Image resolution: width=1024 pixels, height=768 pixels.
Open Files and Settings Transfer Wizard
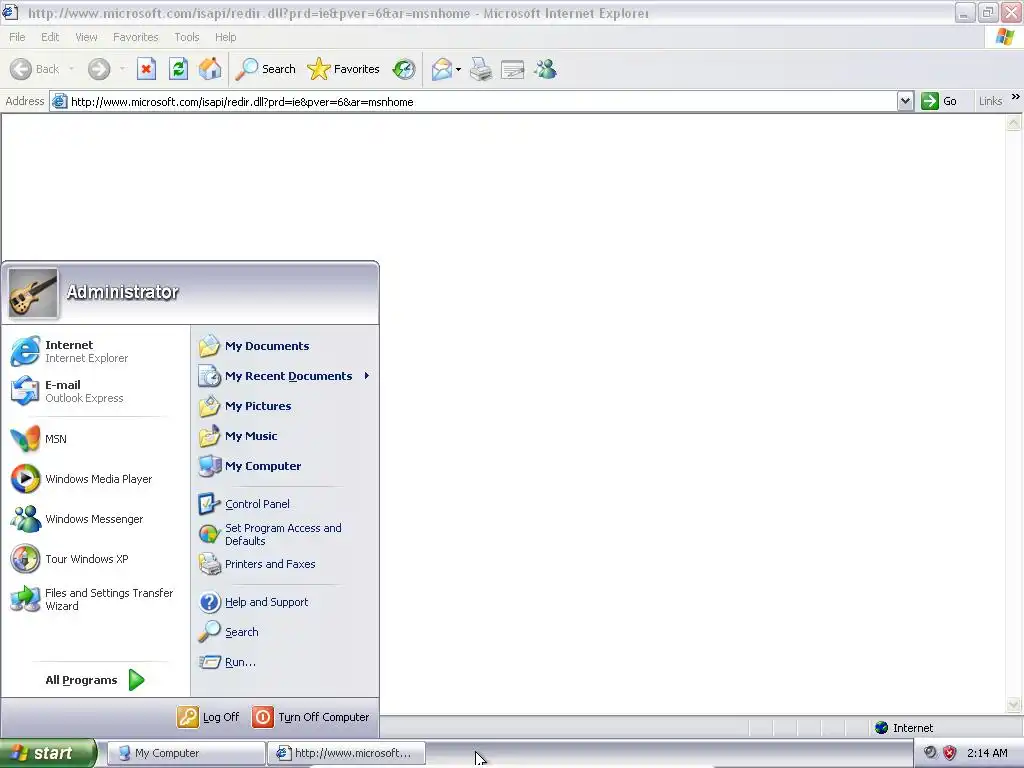click(96, 599)
